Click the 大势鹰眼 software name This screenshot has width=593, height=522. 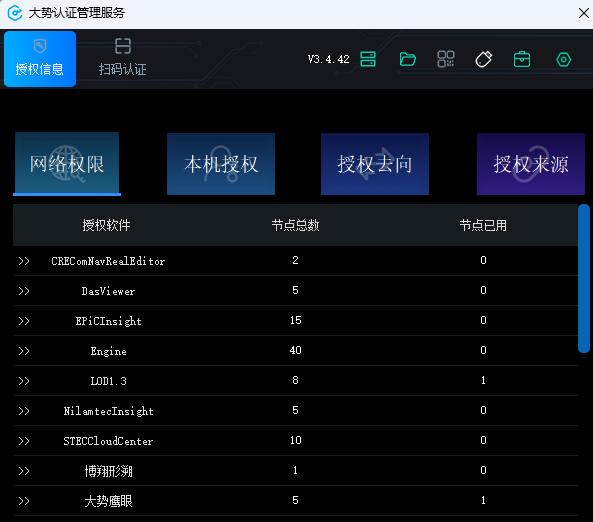coord(108,501)
